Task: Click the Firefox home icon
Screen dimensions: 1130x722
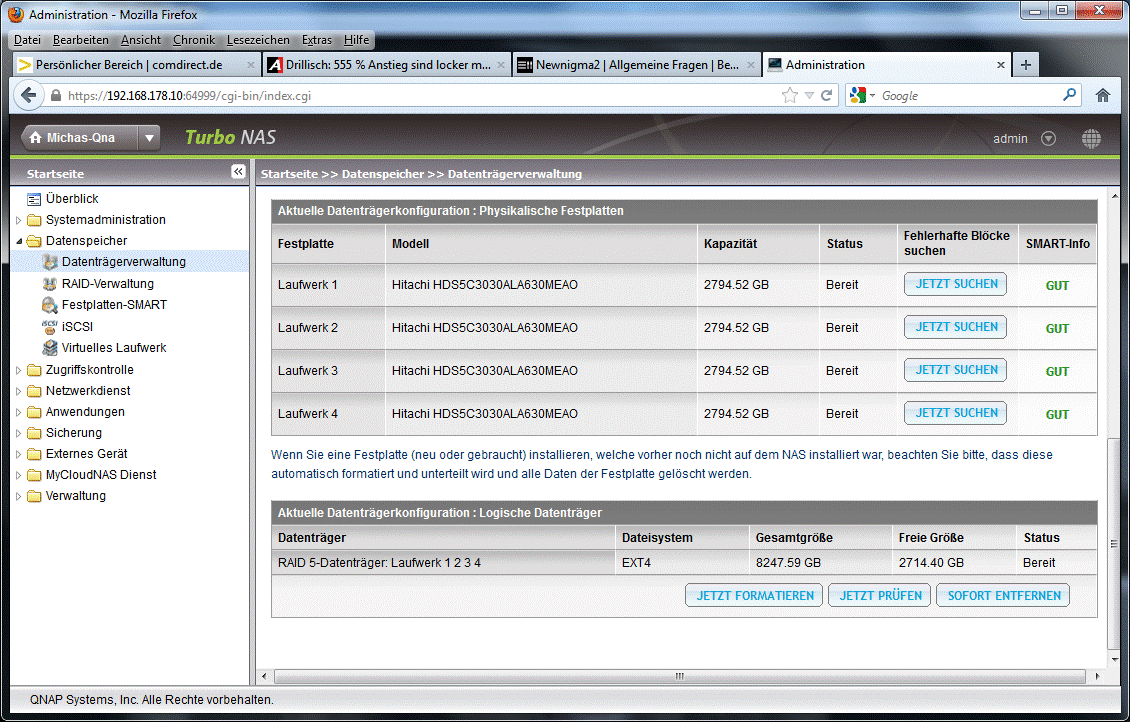Action: tap(1103, 96)
